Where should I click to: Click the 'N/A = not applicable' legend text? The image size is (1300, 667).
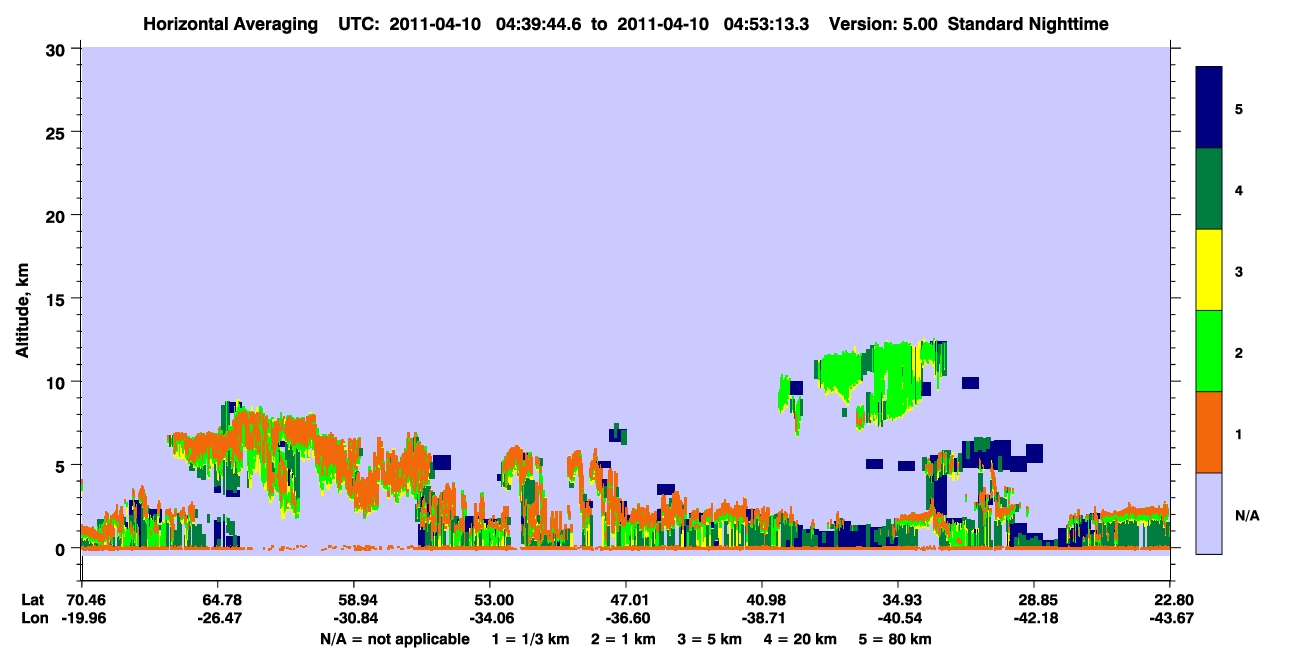tap(395, 639)
